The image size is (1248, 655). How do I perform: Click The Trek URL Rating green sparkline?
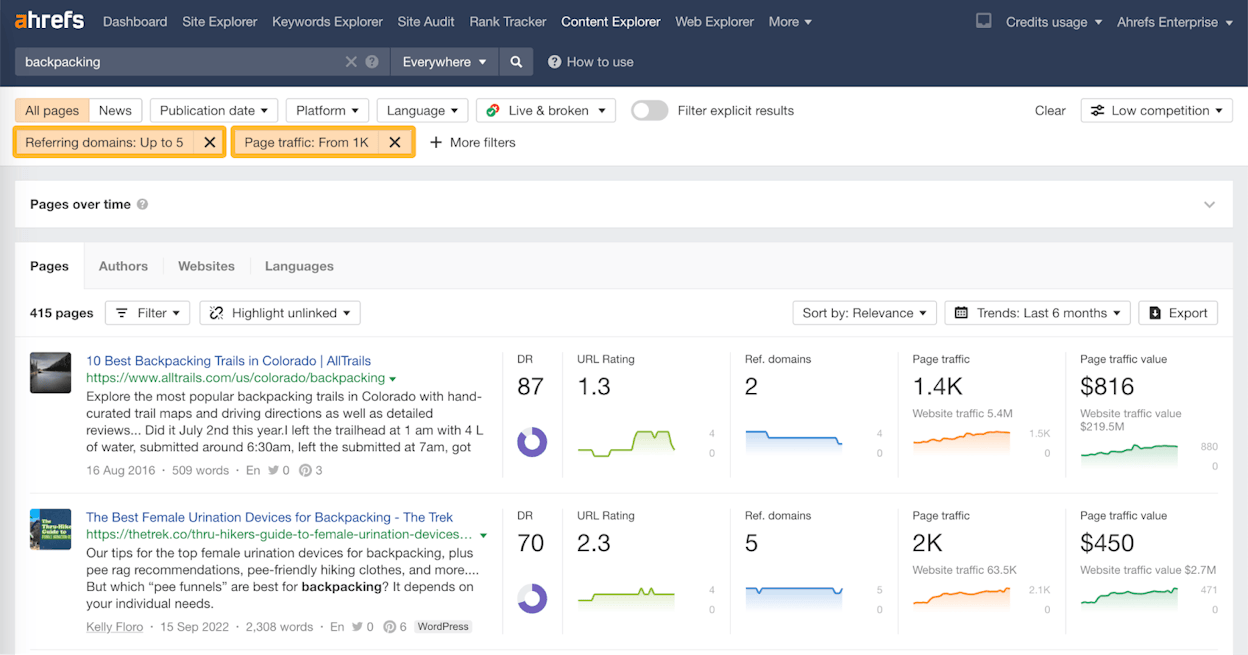[626, 597]
